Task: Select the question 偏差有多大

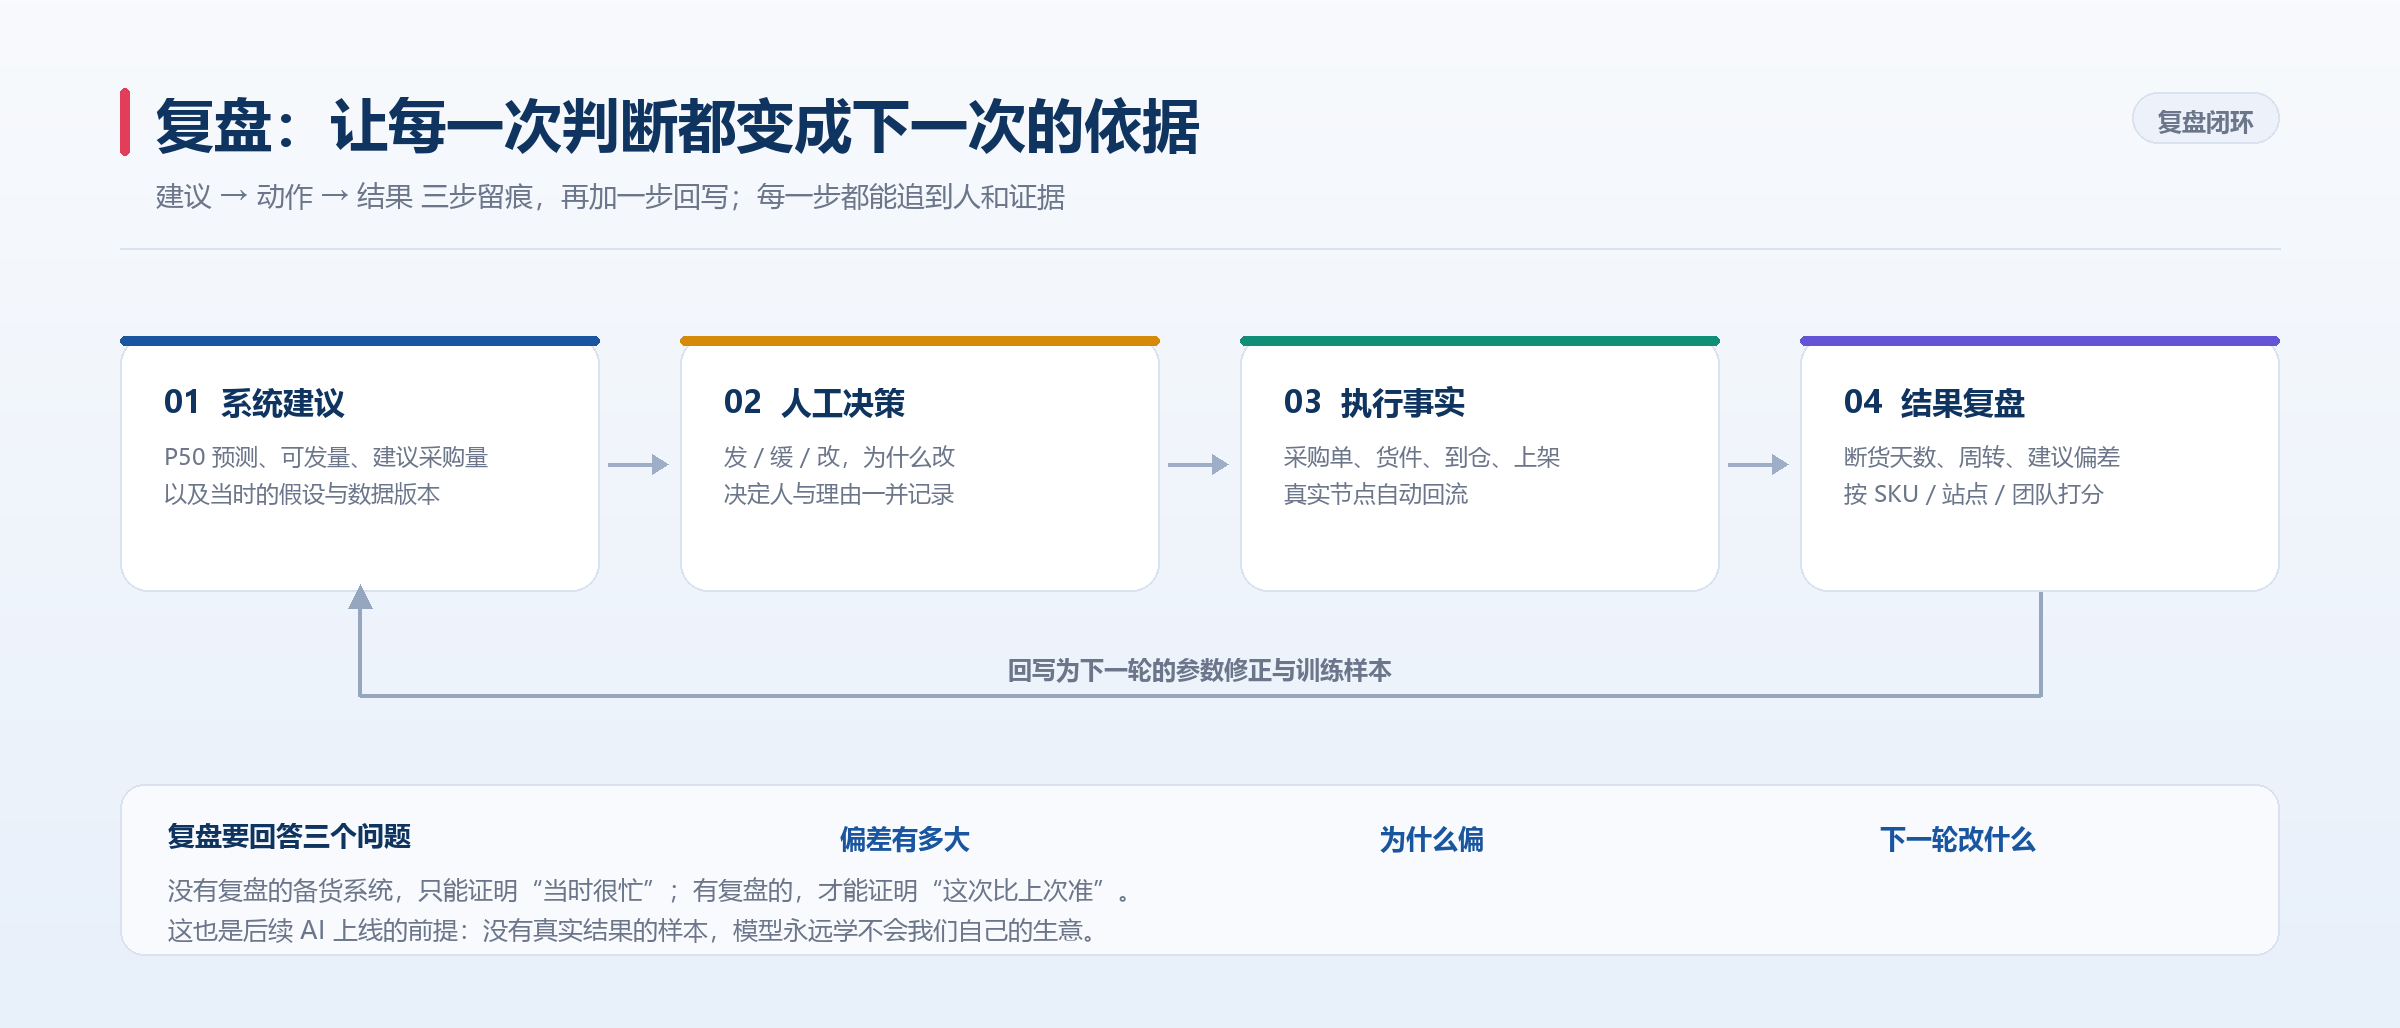Action: [x=904, y=839]
